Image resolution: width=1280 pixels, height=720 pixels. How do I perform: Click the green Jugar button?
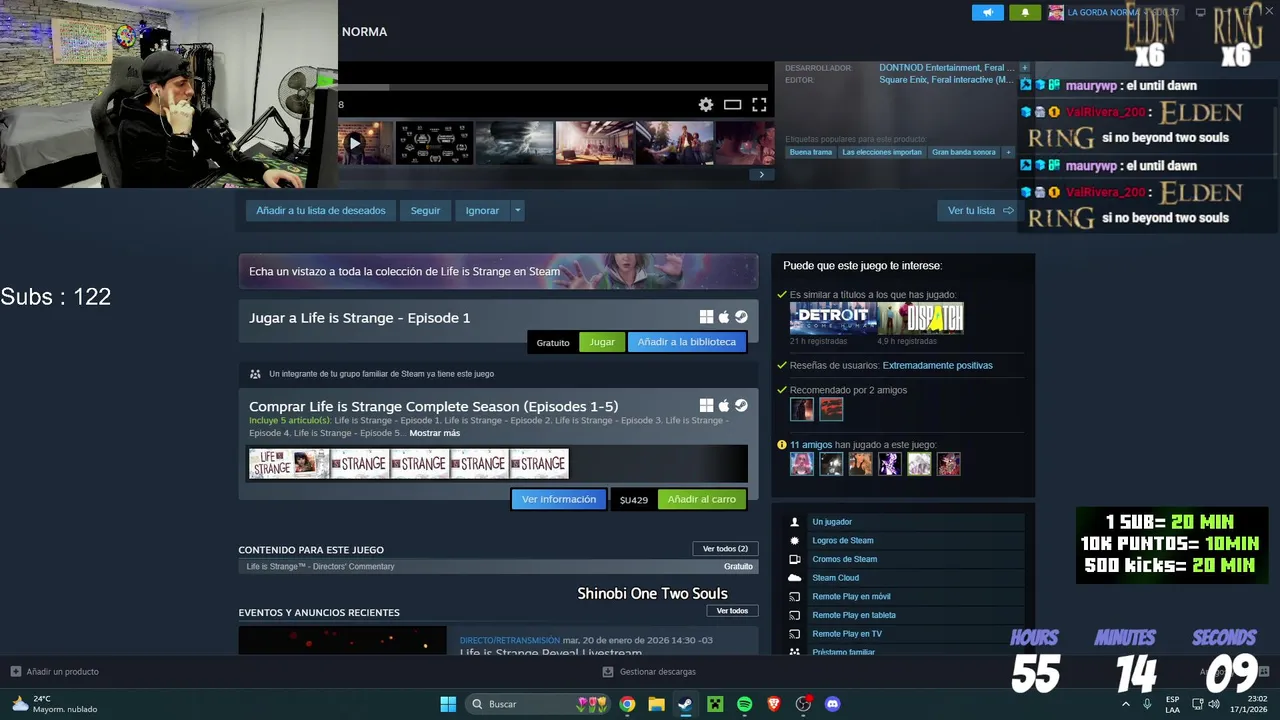[x=602, y=342]
